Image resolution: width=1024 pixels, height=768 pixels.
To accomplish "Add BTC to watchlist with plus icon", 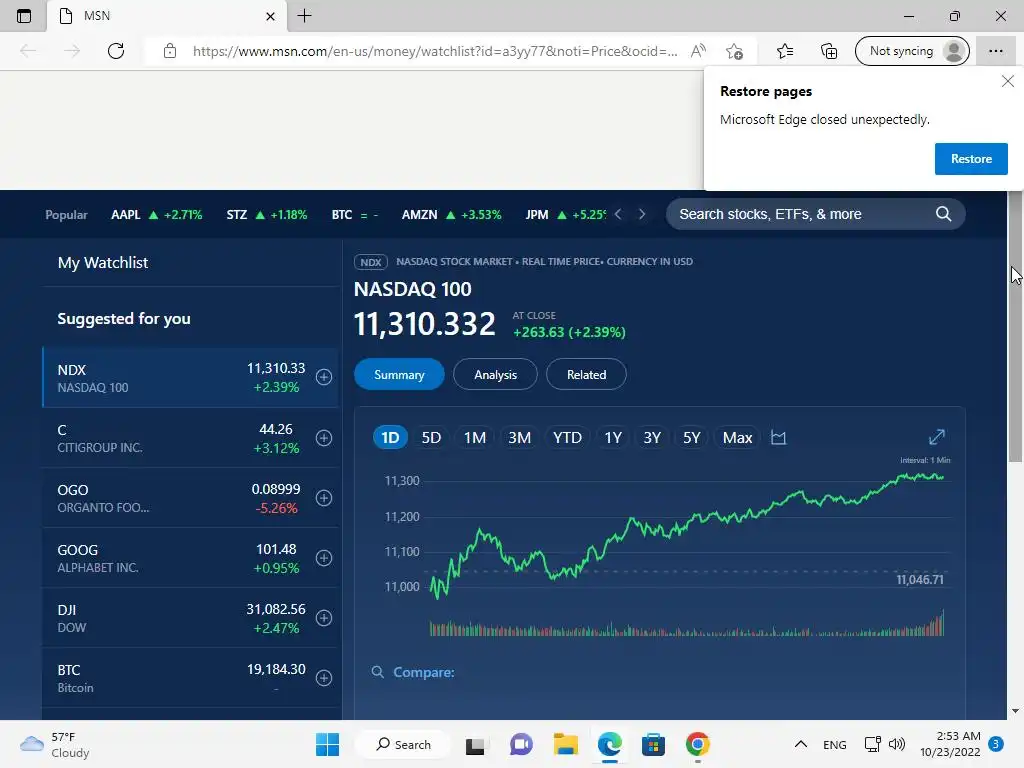I will (x=324, y=679).
